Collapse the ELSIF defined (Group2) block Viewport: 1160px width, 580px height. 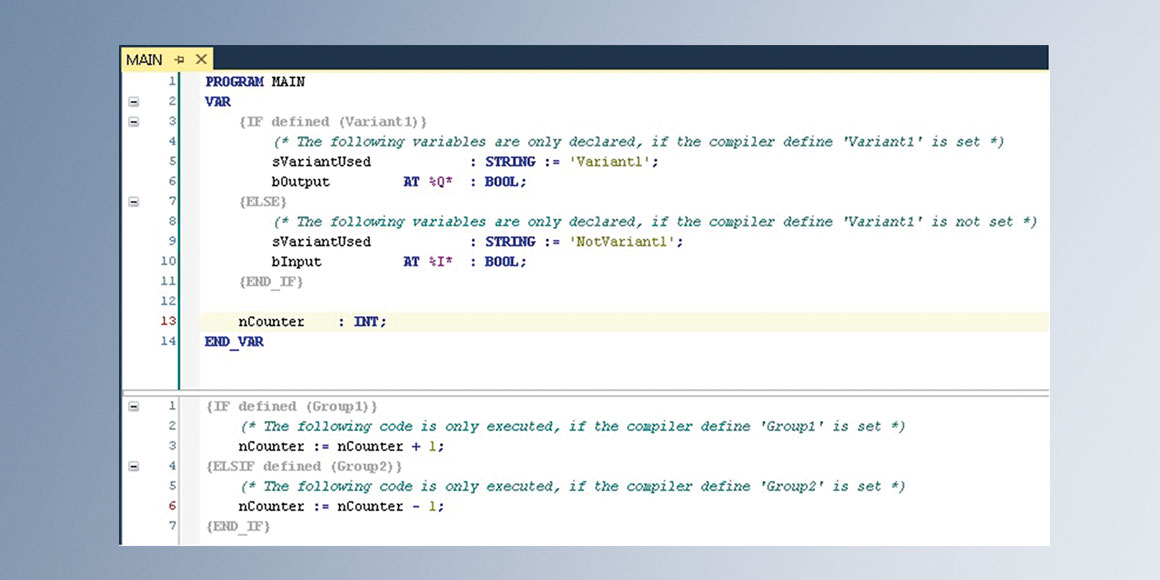134,467
